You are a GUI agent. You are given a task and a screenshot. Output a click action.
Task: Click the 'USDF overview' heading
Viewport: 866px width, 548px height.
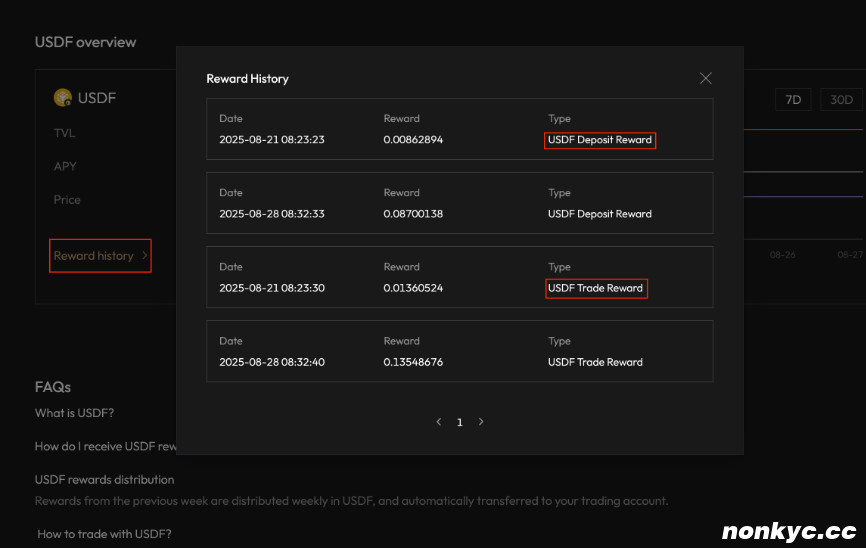point(86,42)
